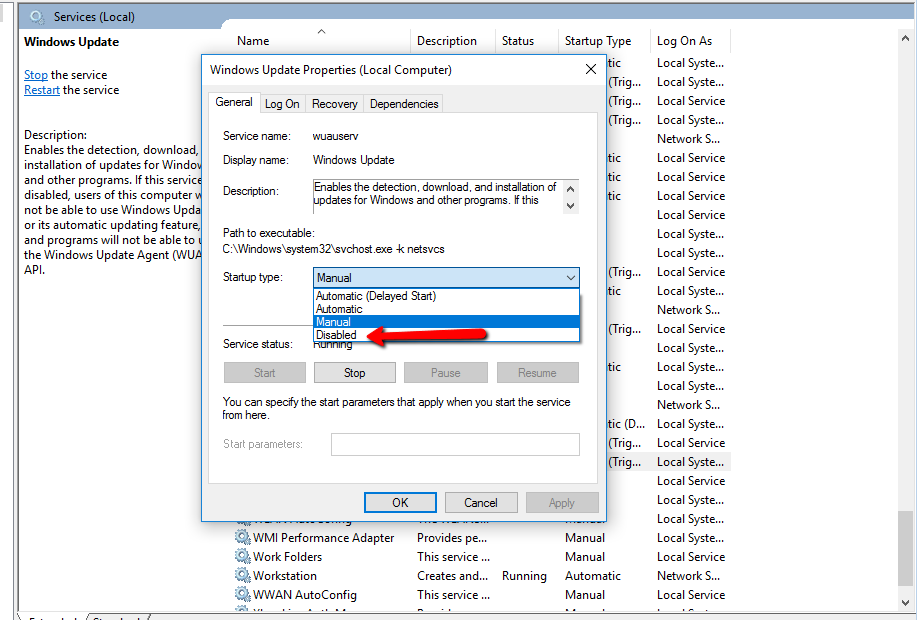Image resolution: width=917 pixels, height=620 pixels.
Task: Click the Work Folders service gear icon
Action: tap(242, 556)
